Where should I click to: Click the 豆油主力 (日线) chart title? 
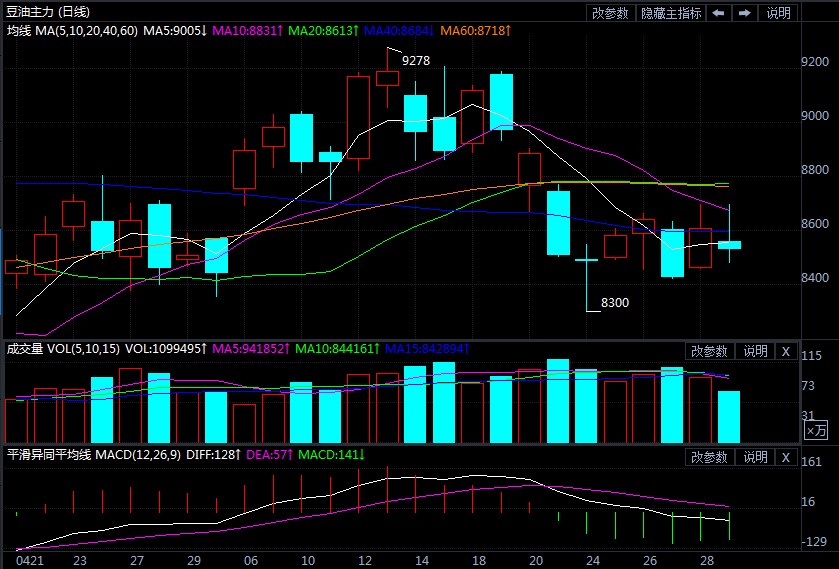click(47, 12)
